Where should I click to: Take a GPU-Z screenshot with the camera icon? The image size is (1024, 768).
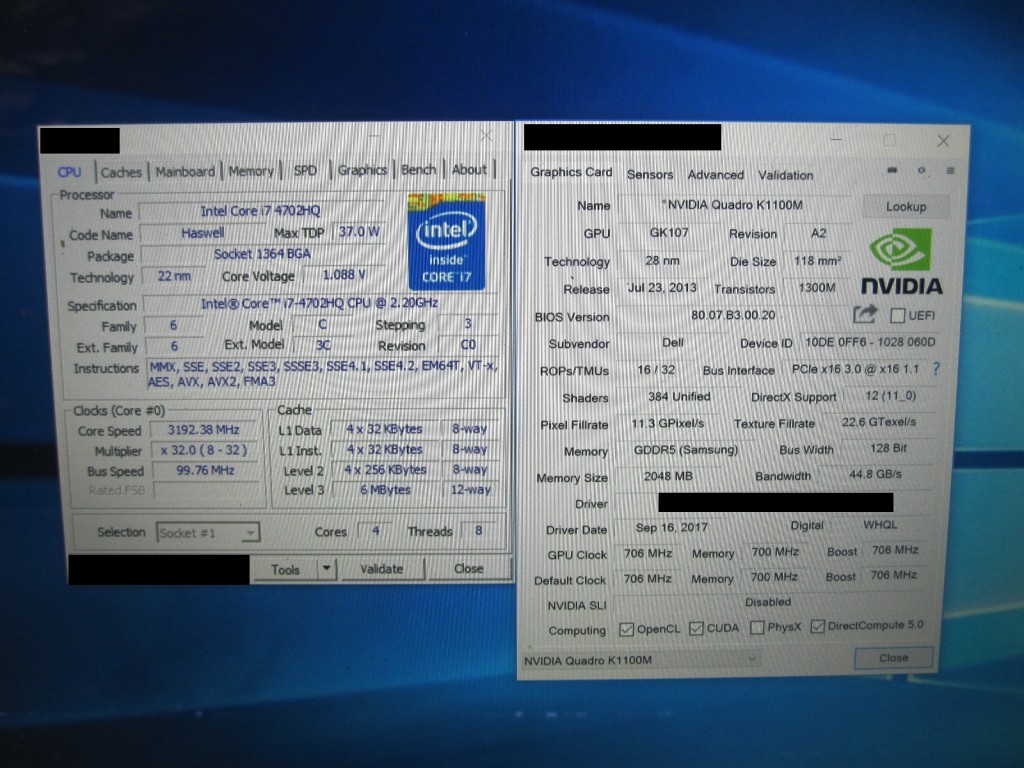click(892, 170)
